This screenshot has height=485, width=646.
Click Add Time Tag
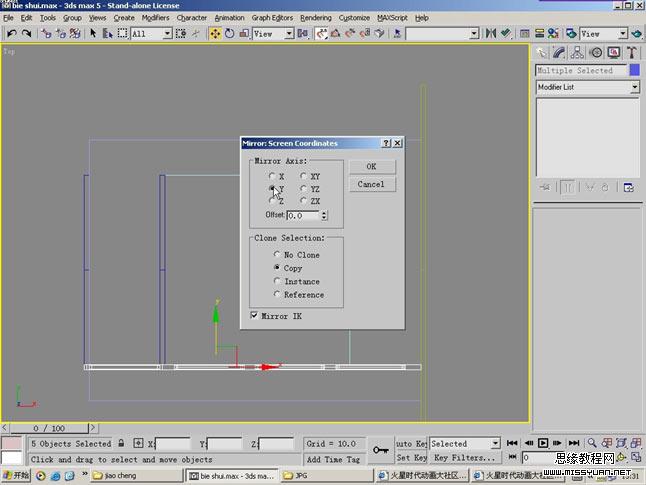coord(333,459)
